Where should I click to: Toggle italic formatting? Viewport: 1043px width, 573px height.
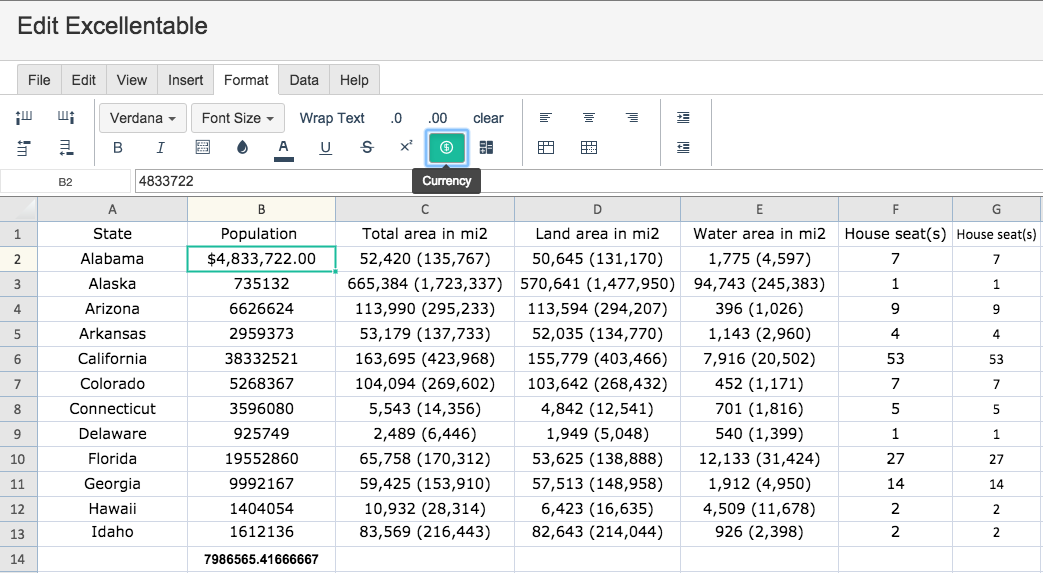click(x=160, y=148)
